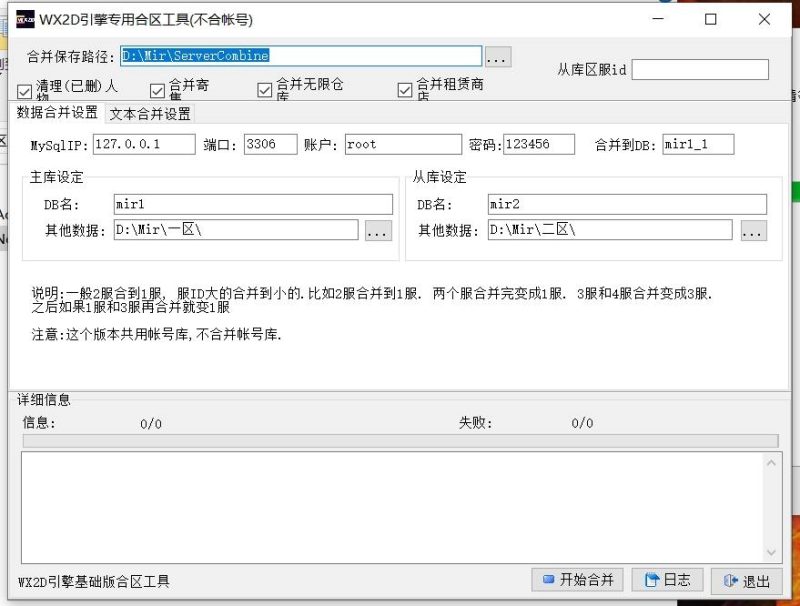Toggle the 清理(已删)人物 checkbox
Viewport: 800px width, 606px height.
tap(23, 90)
